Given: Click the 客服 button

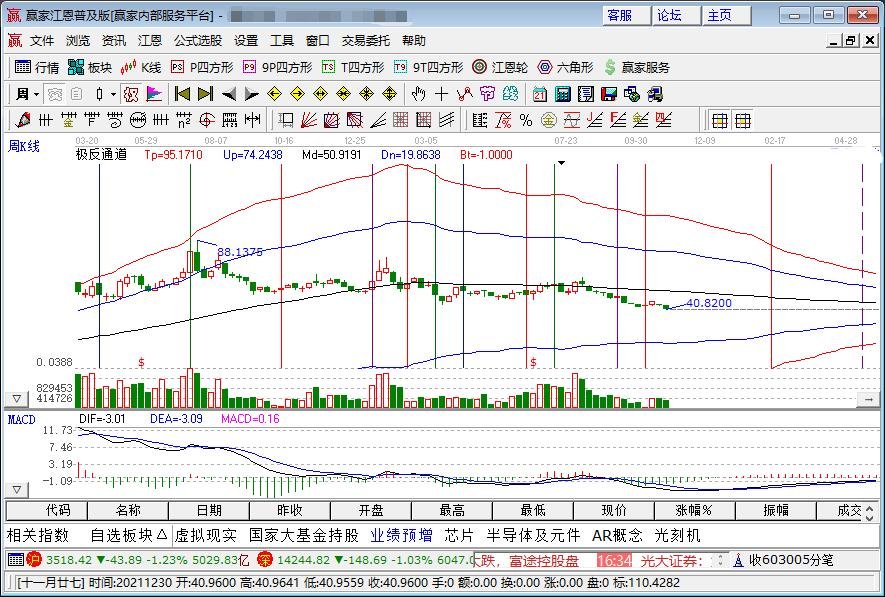Looking at the screenshot, I should pos(626,15).
